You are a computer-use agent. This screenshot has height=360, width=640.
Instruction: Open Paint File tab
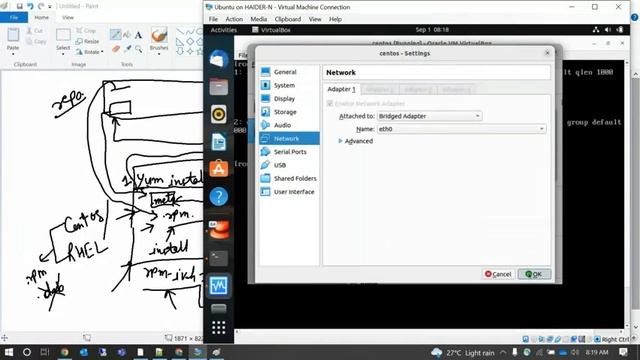click(14, 18)
